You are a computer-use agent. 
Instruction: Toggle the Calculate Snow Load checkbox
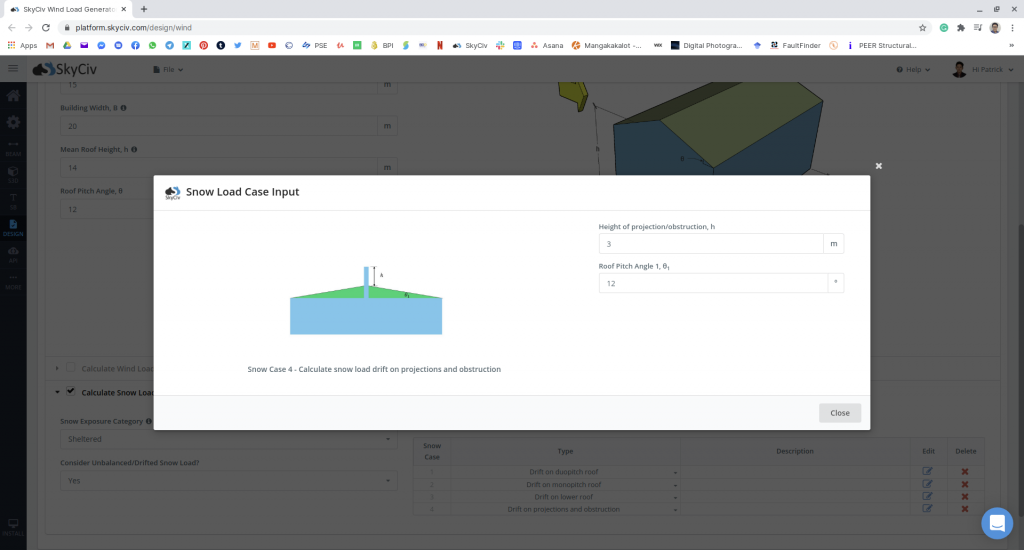click(70, 392)
